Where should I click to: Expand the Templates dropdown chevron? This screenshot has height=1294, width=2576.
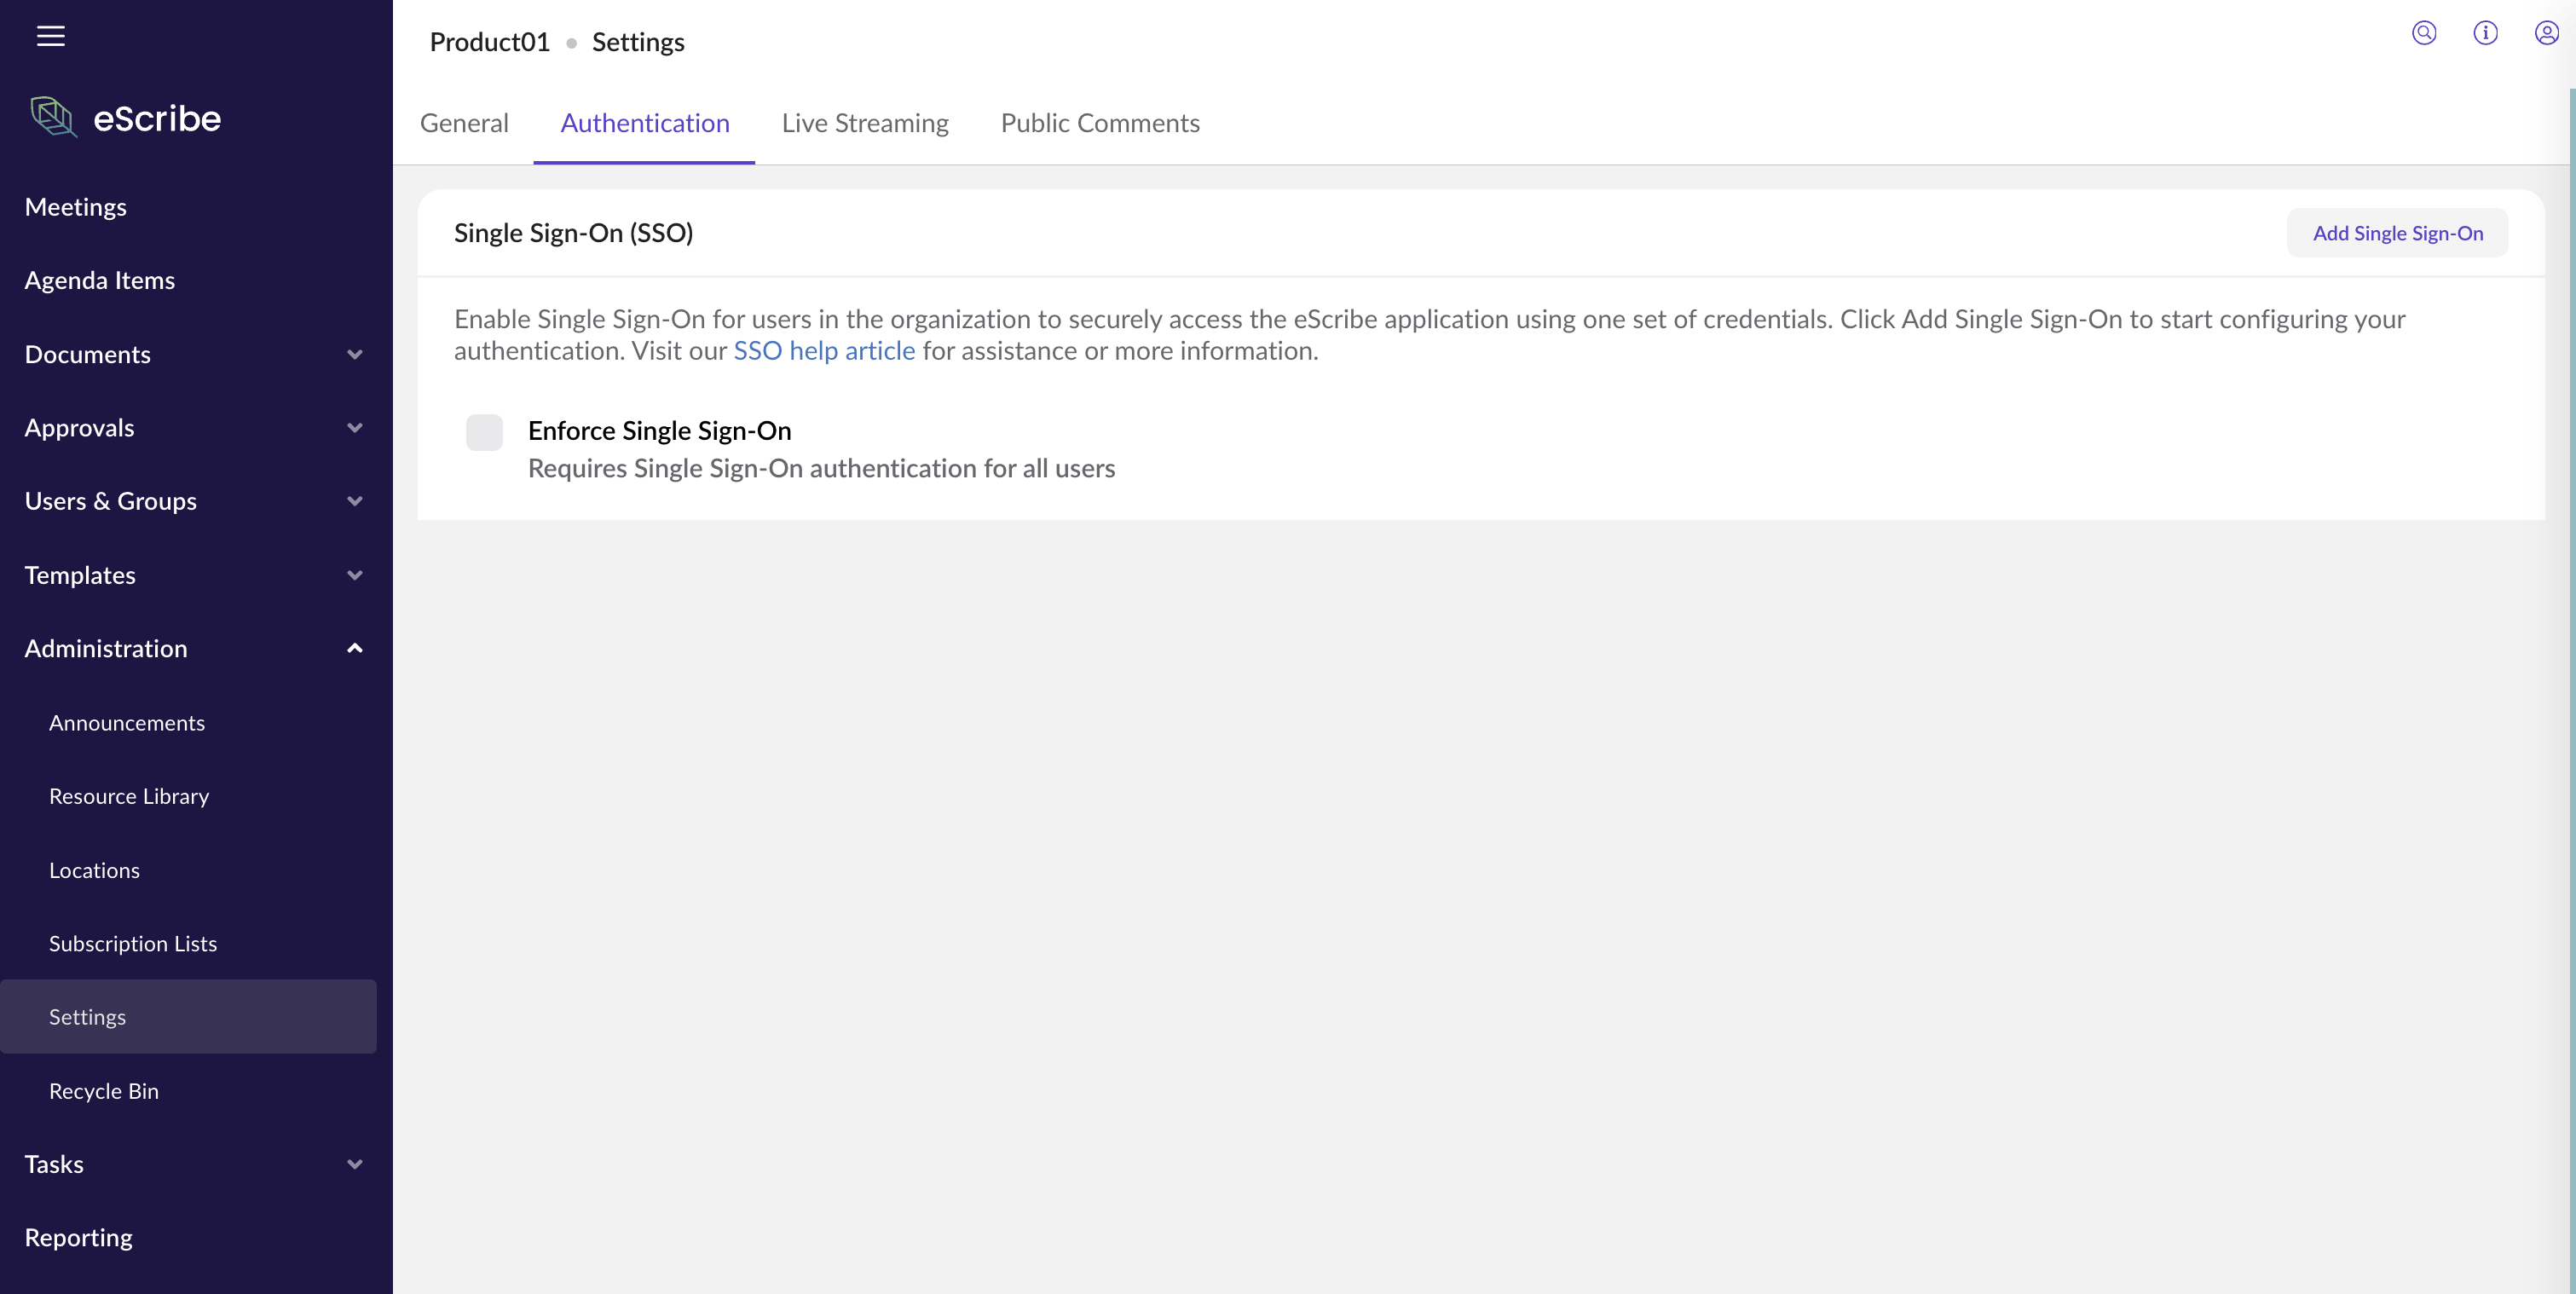click(x=354, y=575)
